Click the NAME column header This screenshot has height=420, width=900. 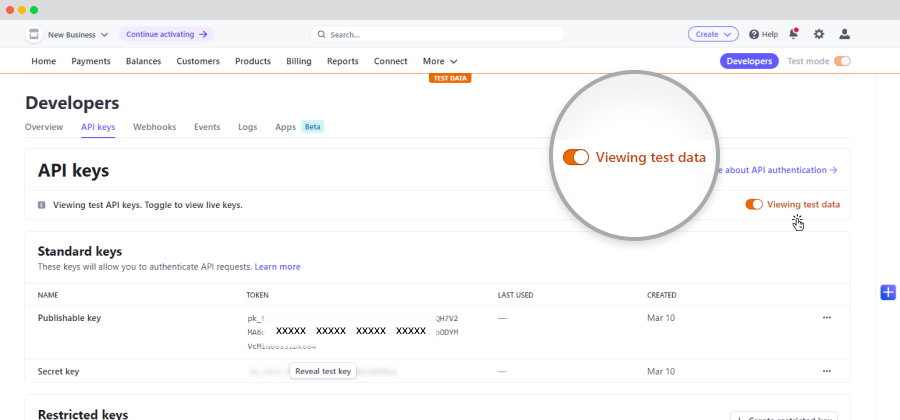click(x=48, y=295)
